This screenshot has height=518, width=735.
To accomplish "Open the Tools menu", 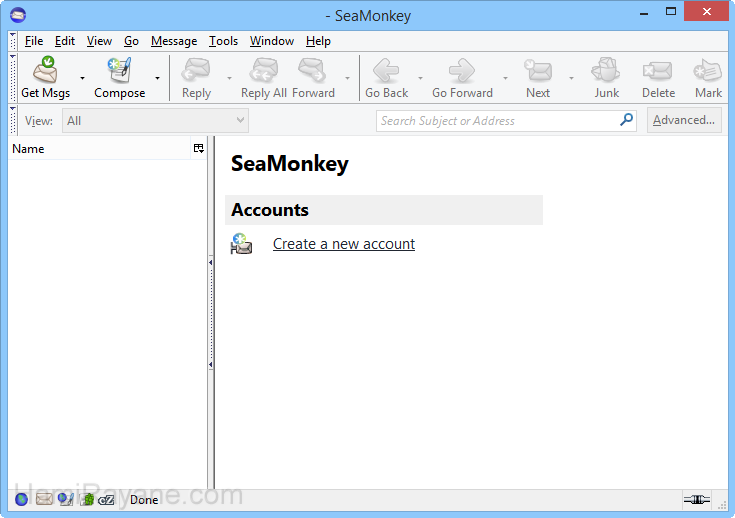I will click(223, 41).
